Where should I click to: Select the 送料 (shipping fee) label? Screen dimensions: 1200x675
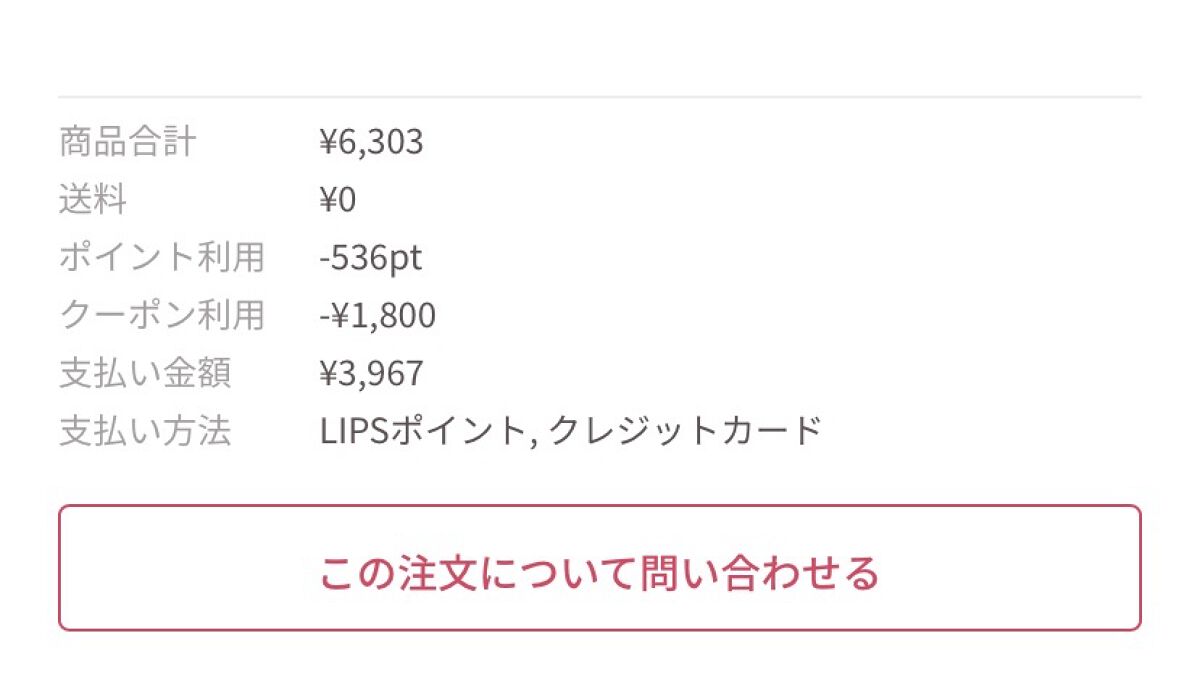tap(92, 200)
